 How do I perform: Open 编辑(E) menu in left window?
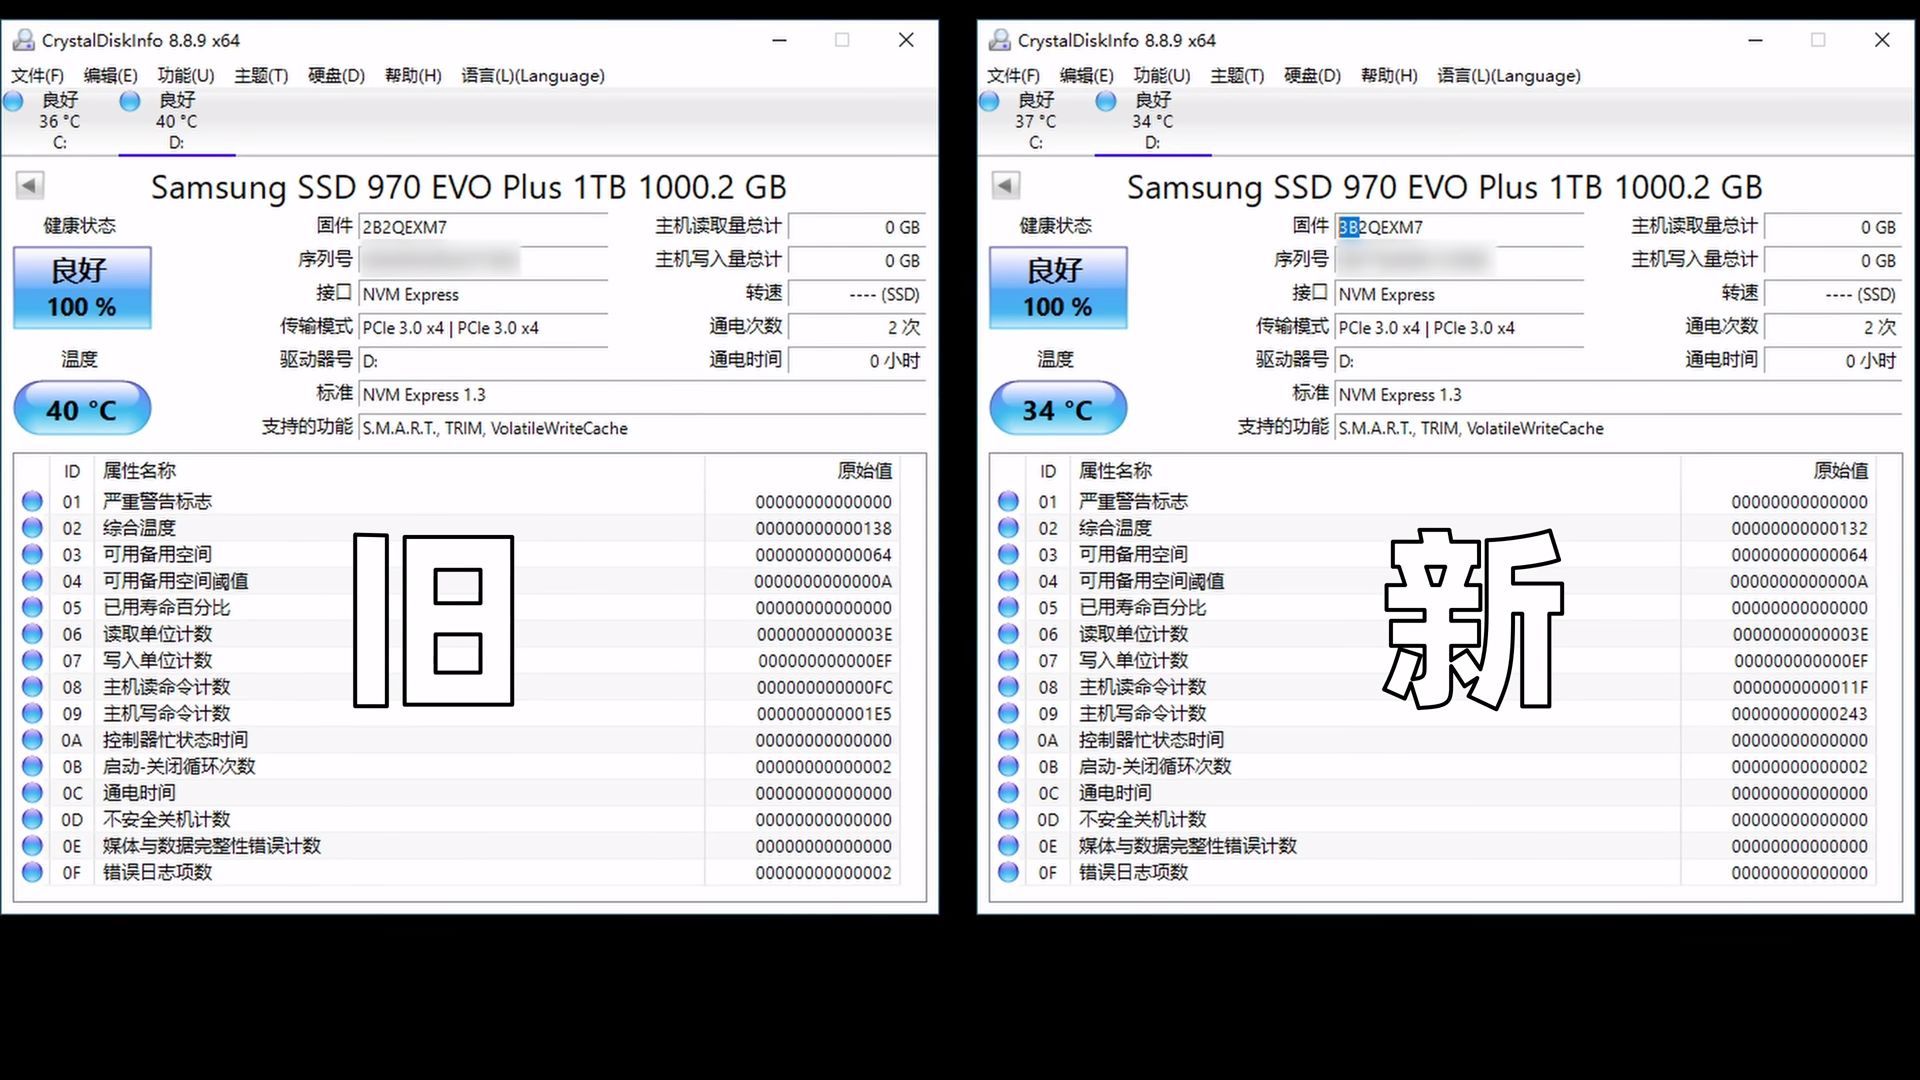[110, 75]
